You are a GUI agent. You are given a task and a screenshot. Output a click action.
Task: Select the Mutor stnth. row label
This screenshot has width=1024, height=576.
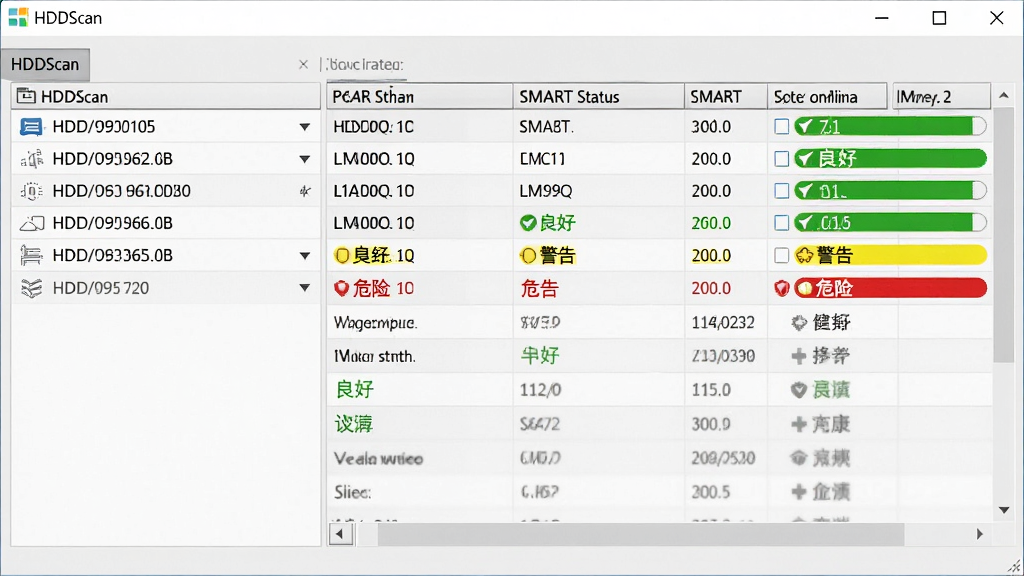click(374, 357)
